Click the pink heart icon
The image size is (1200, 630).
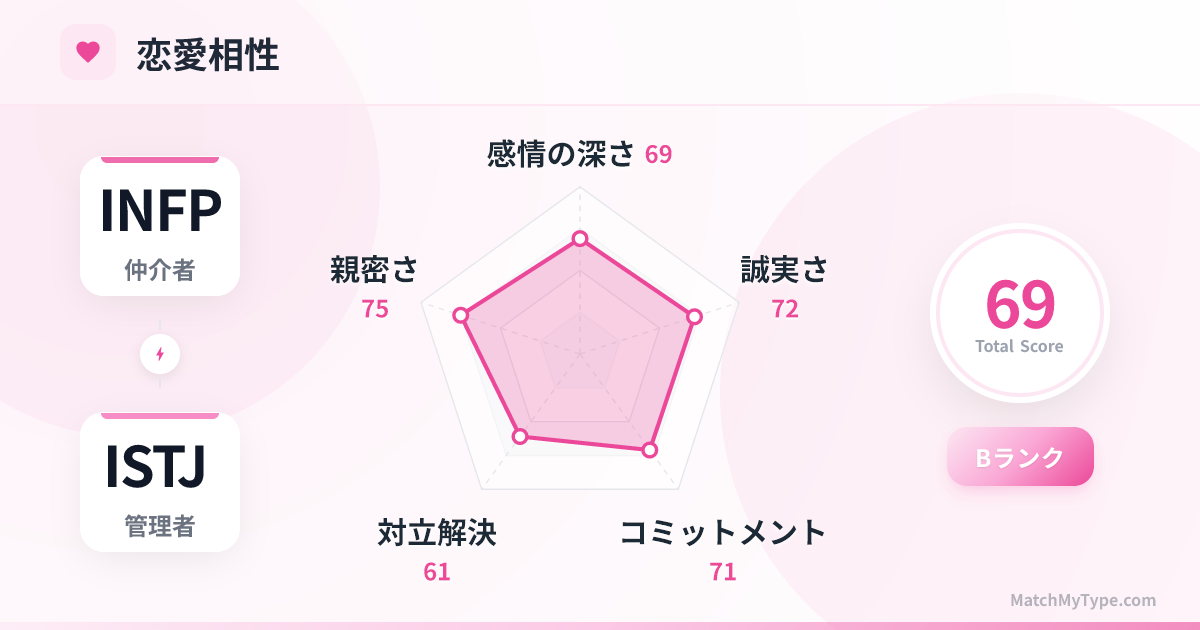pos(88,52)
